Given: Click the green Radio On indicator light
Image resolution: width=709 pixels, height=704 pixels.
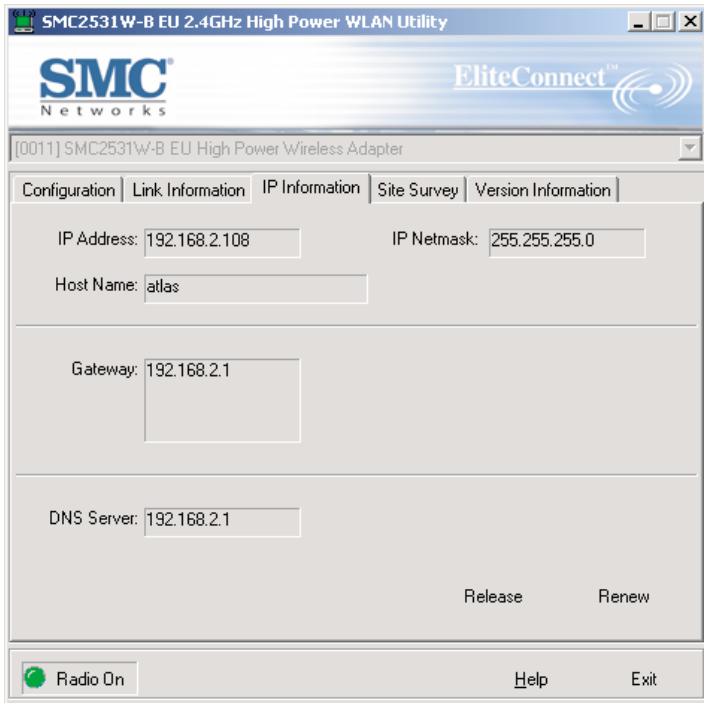Looking at the screenshot, I should click(34, 678).
